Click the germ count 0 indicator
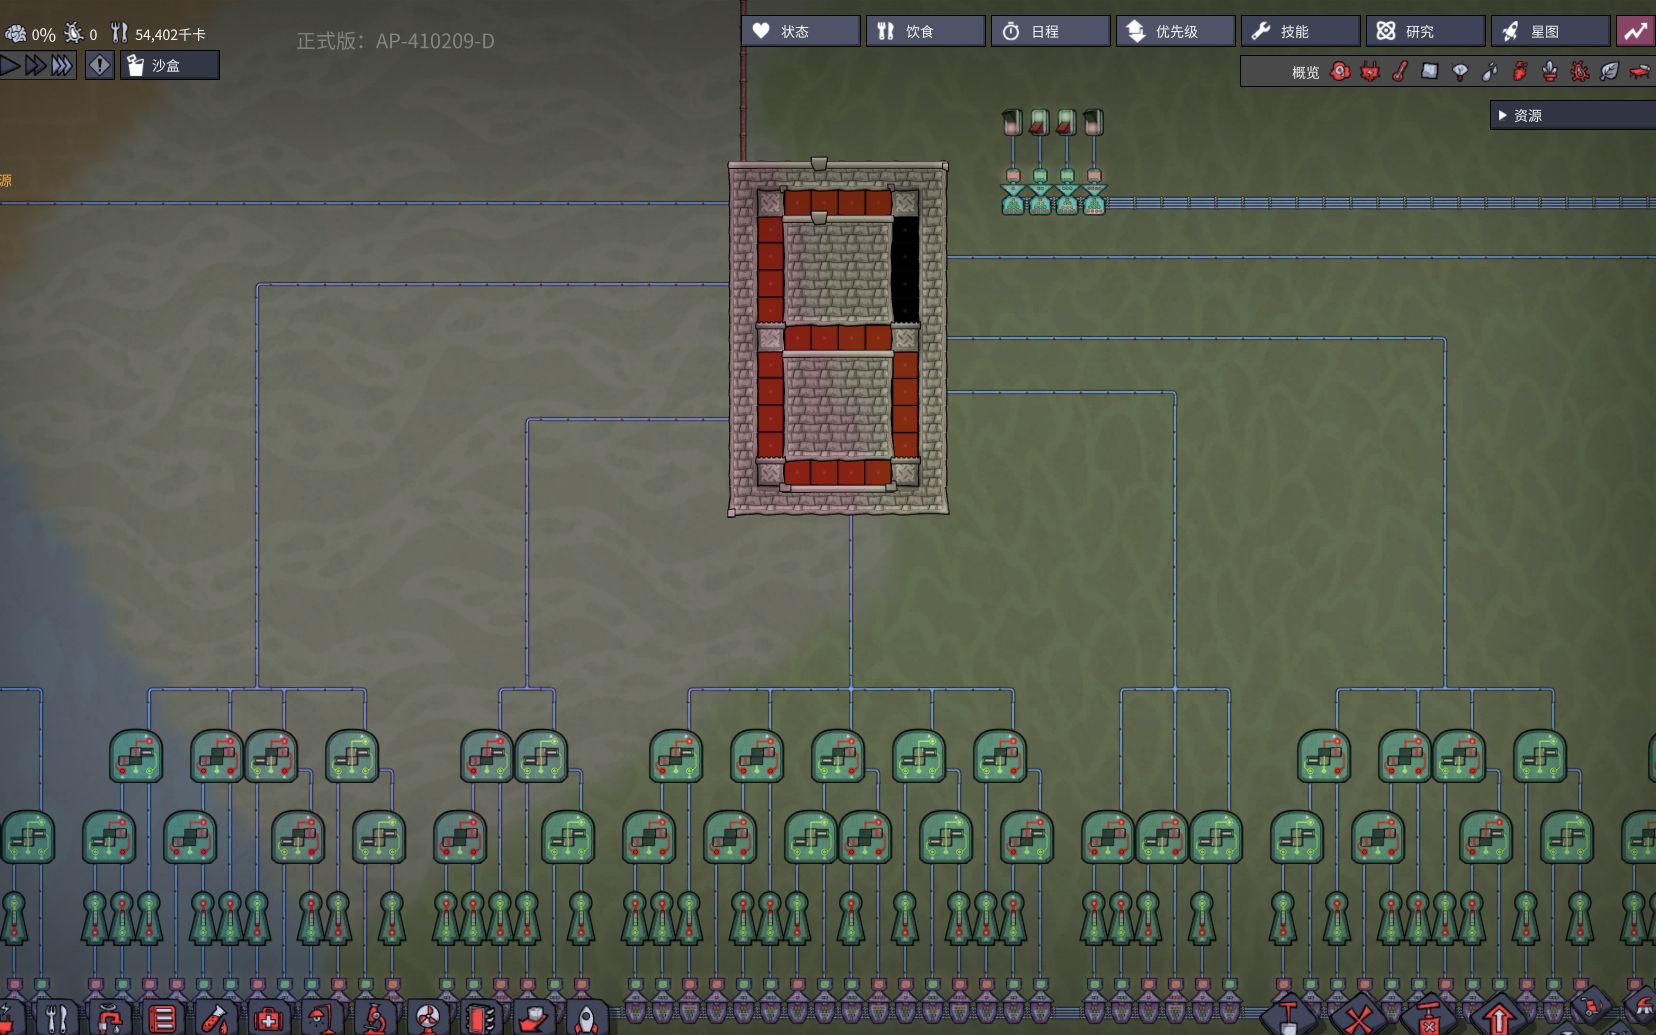This screenshot has height=1035, width=1656. pos(80,34)
